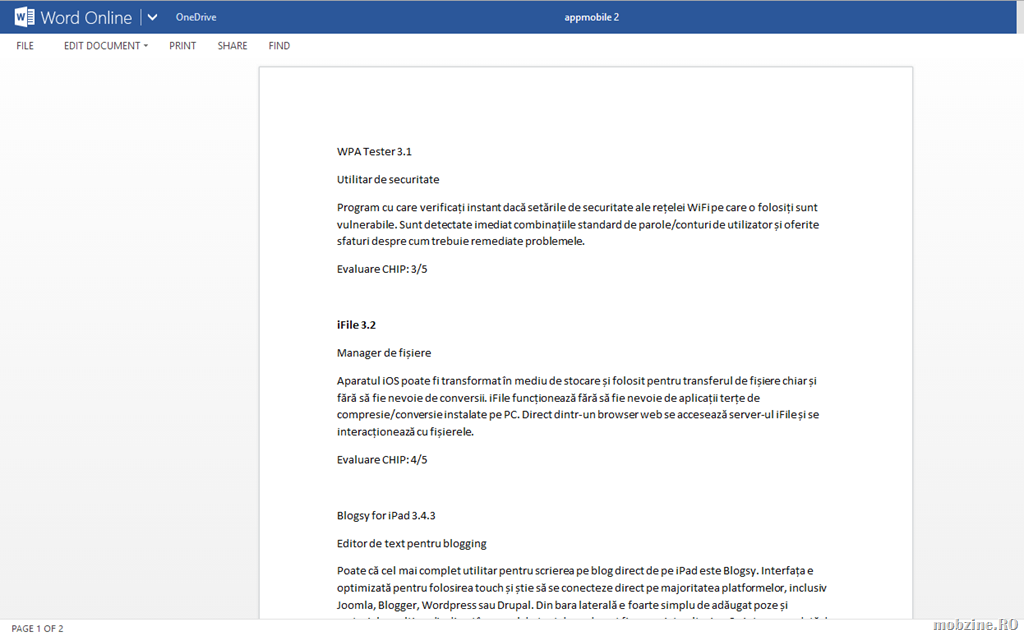This screenshot has width=1024, height=636.
Task: Click the text Evaluare CHIP: 4/5
Action: click(382, 460)
